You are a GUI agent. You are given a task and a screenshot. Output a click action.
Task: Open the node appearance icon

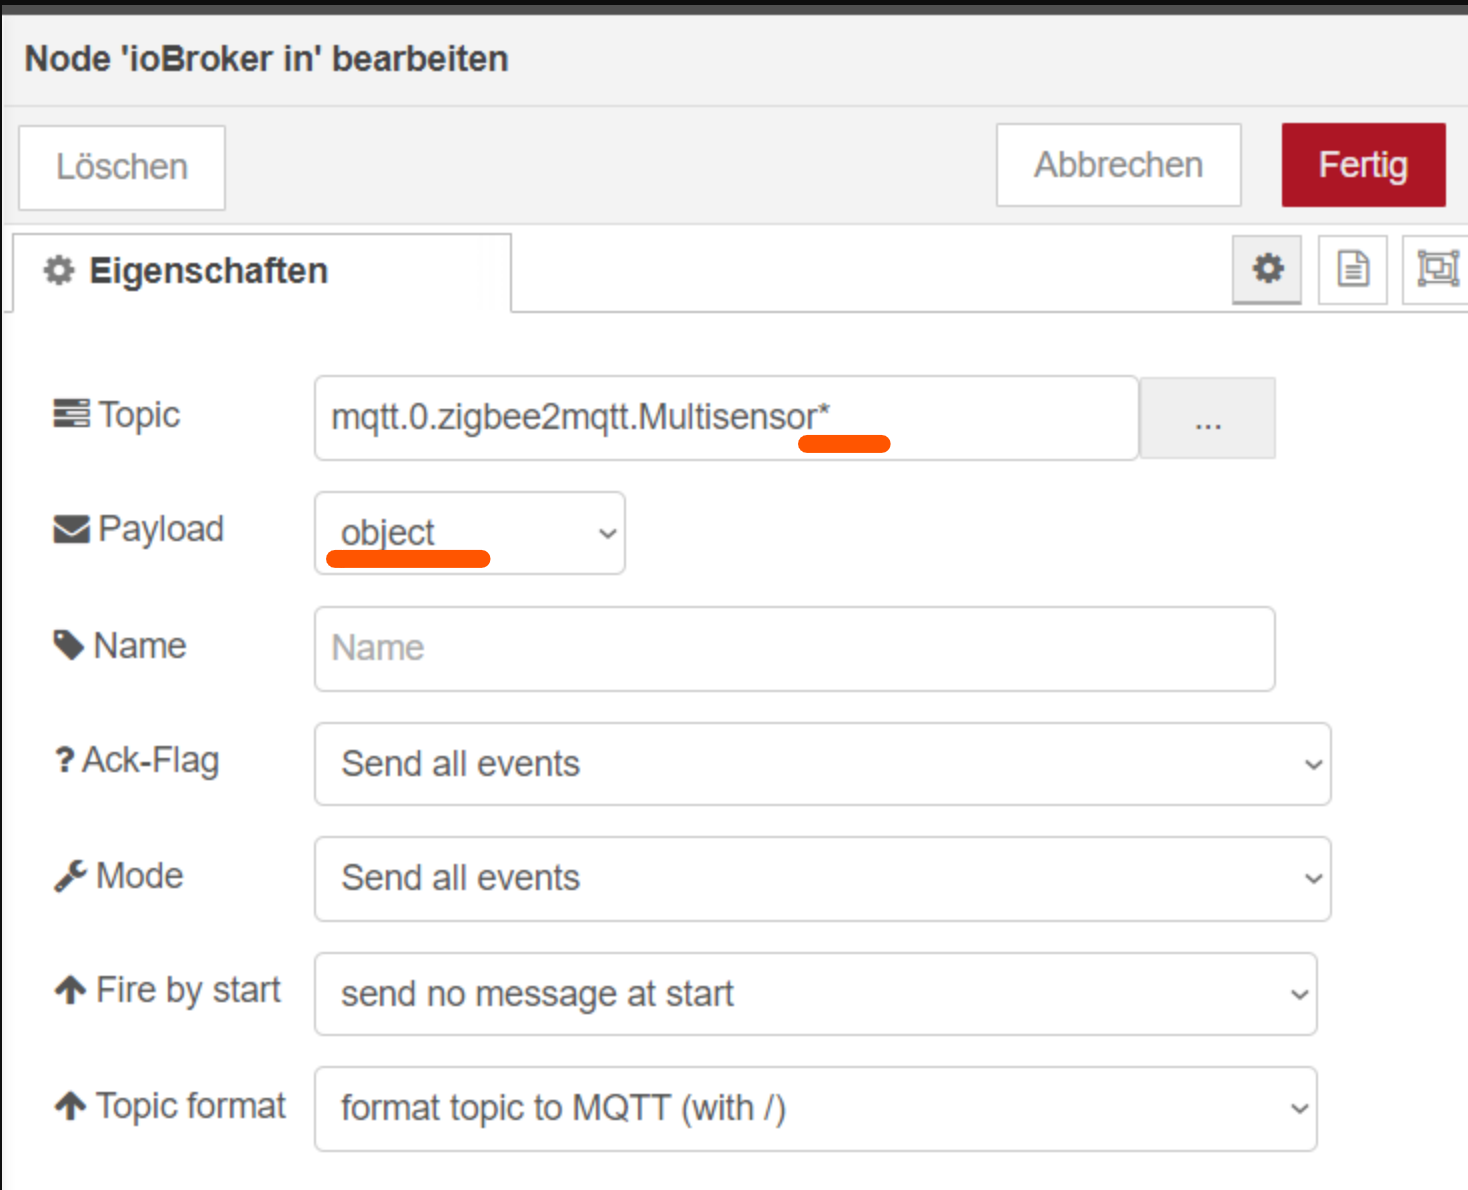pyautogui.click(x=1437, y=269)
